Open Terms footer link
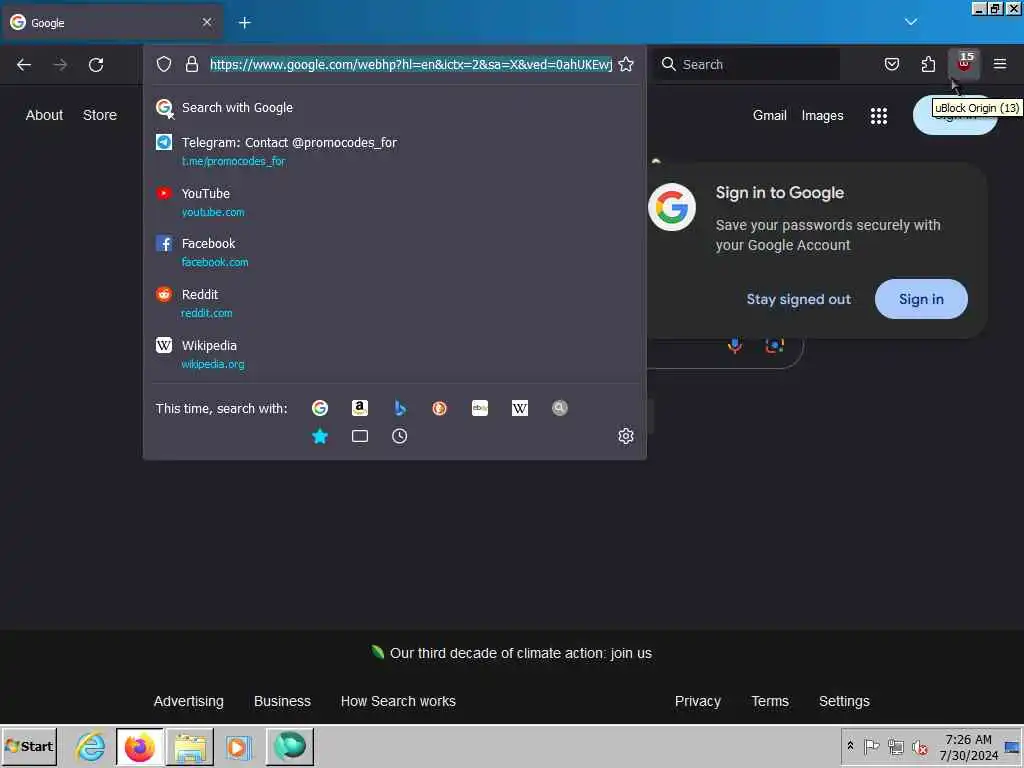 pos(770,701)
